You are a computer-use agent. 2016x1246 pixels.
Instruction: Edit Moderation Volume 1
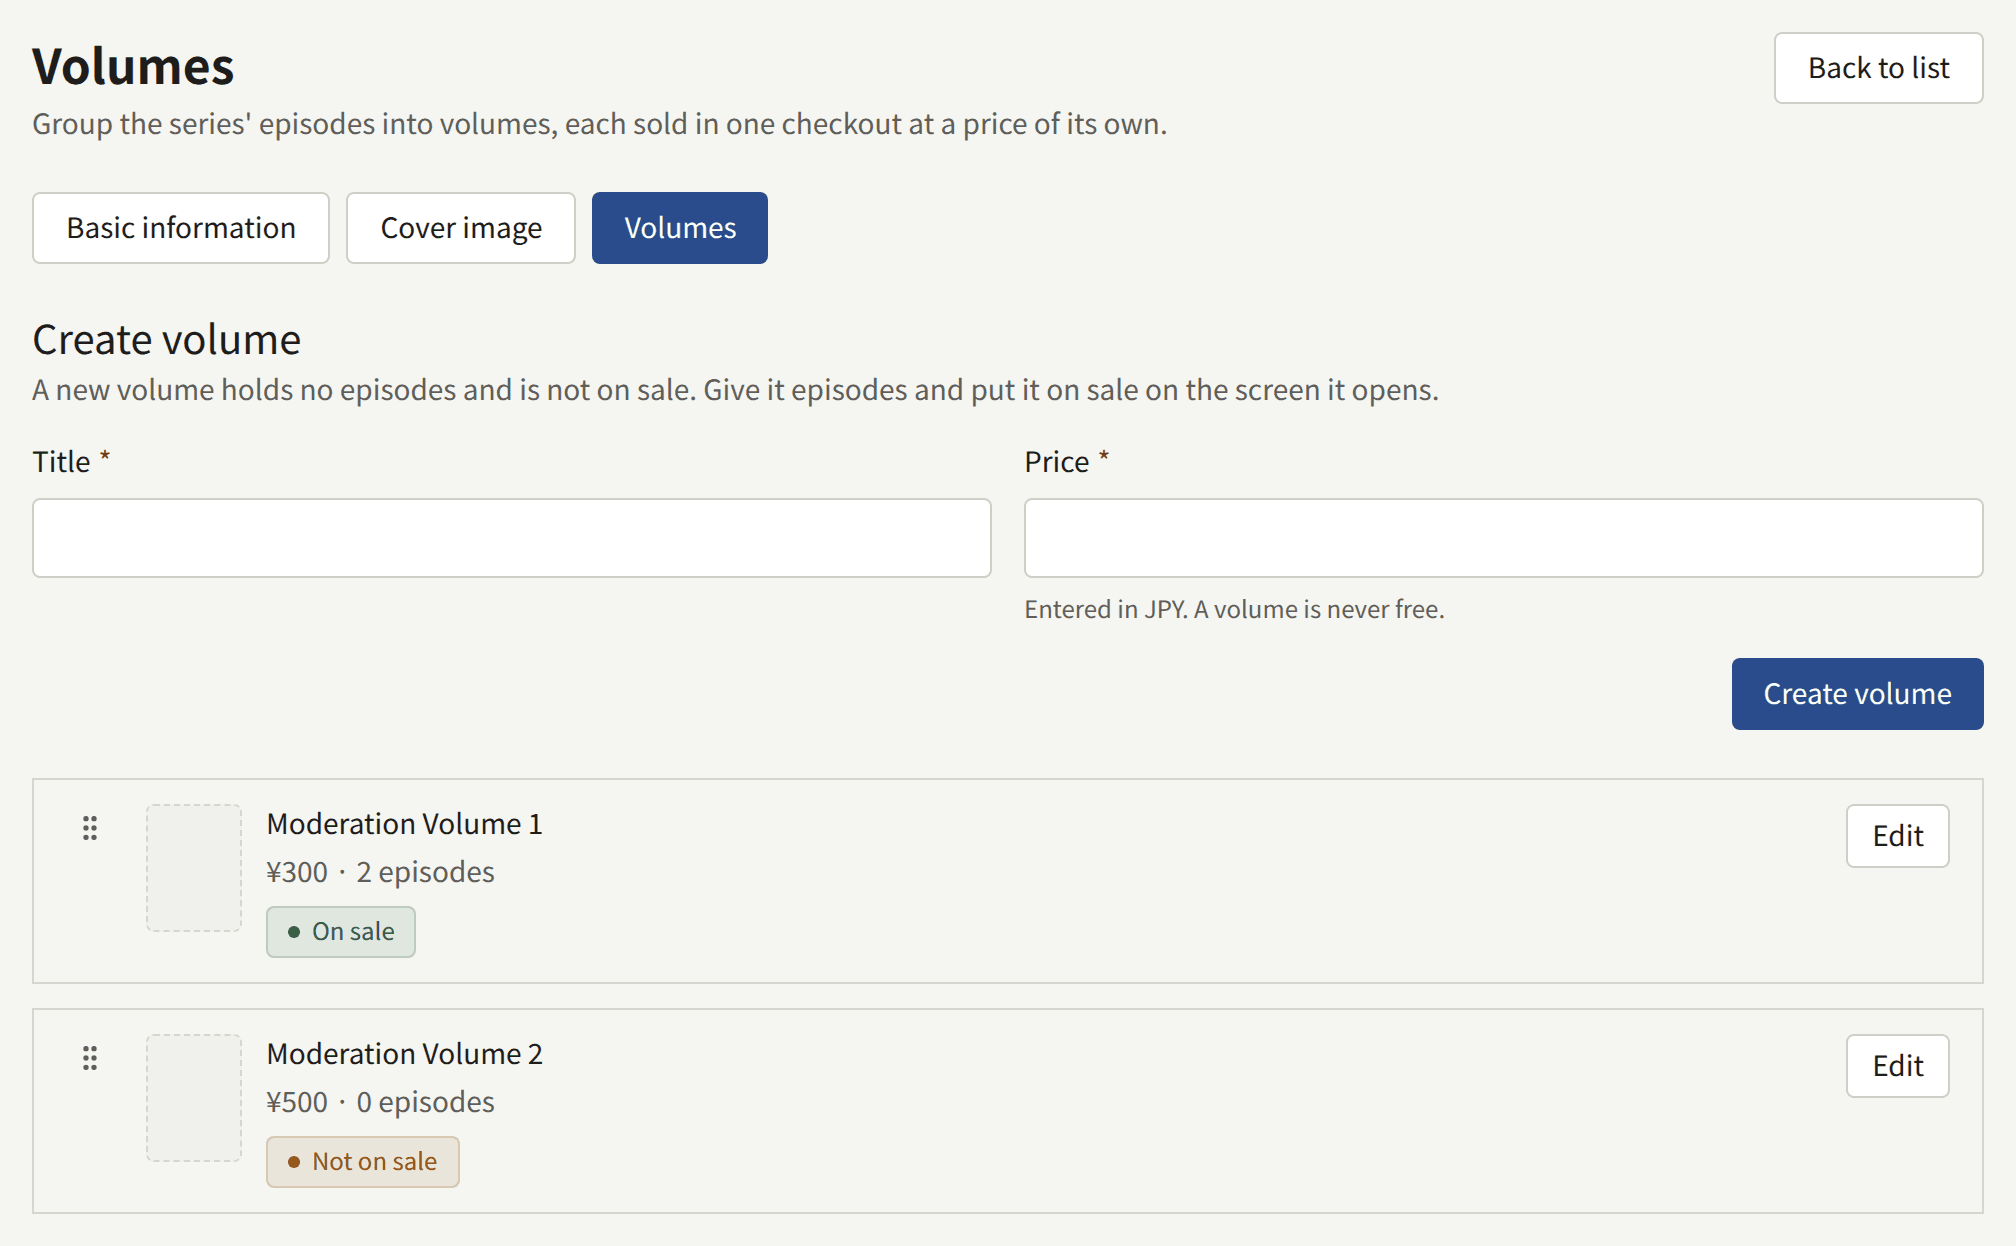[1898, 836]
